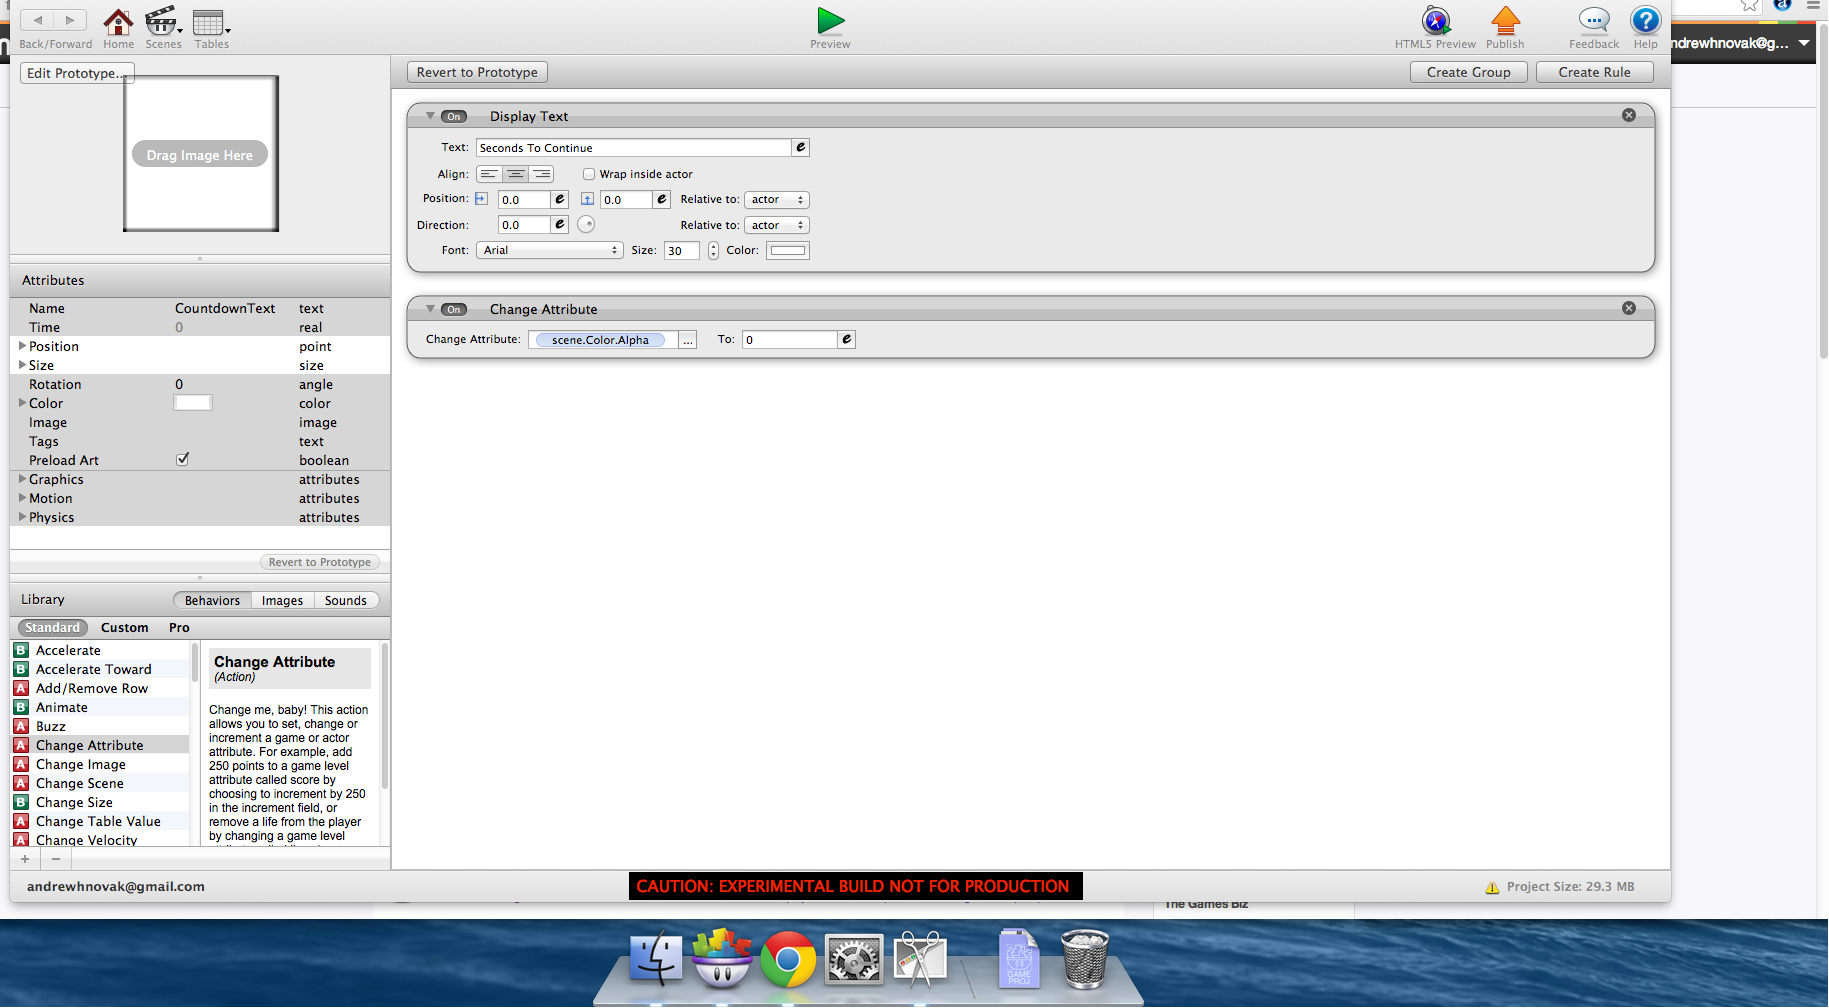
Task: Open the Feedback speech bubble icon
Action: point(1594,21)
